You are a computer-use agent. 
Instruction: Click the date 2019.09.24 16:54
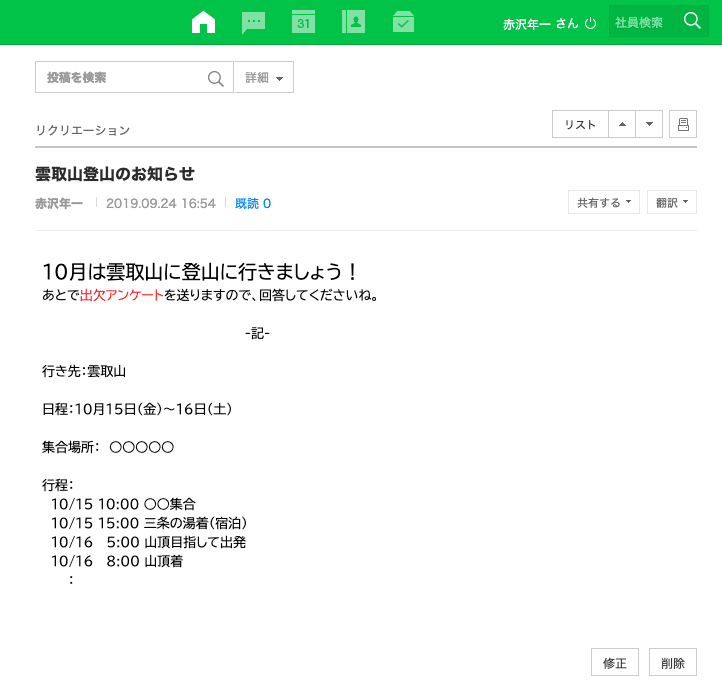[x=161, y=203]
